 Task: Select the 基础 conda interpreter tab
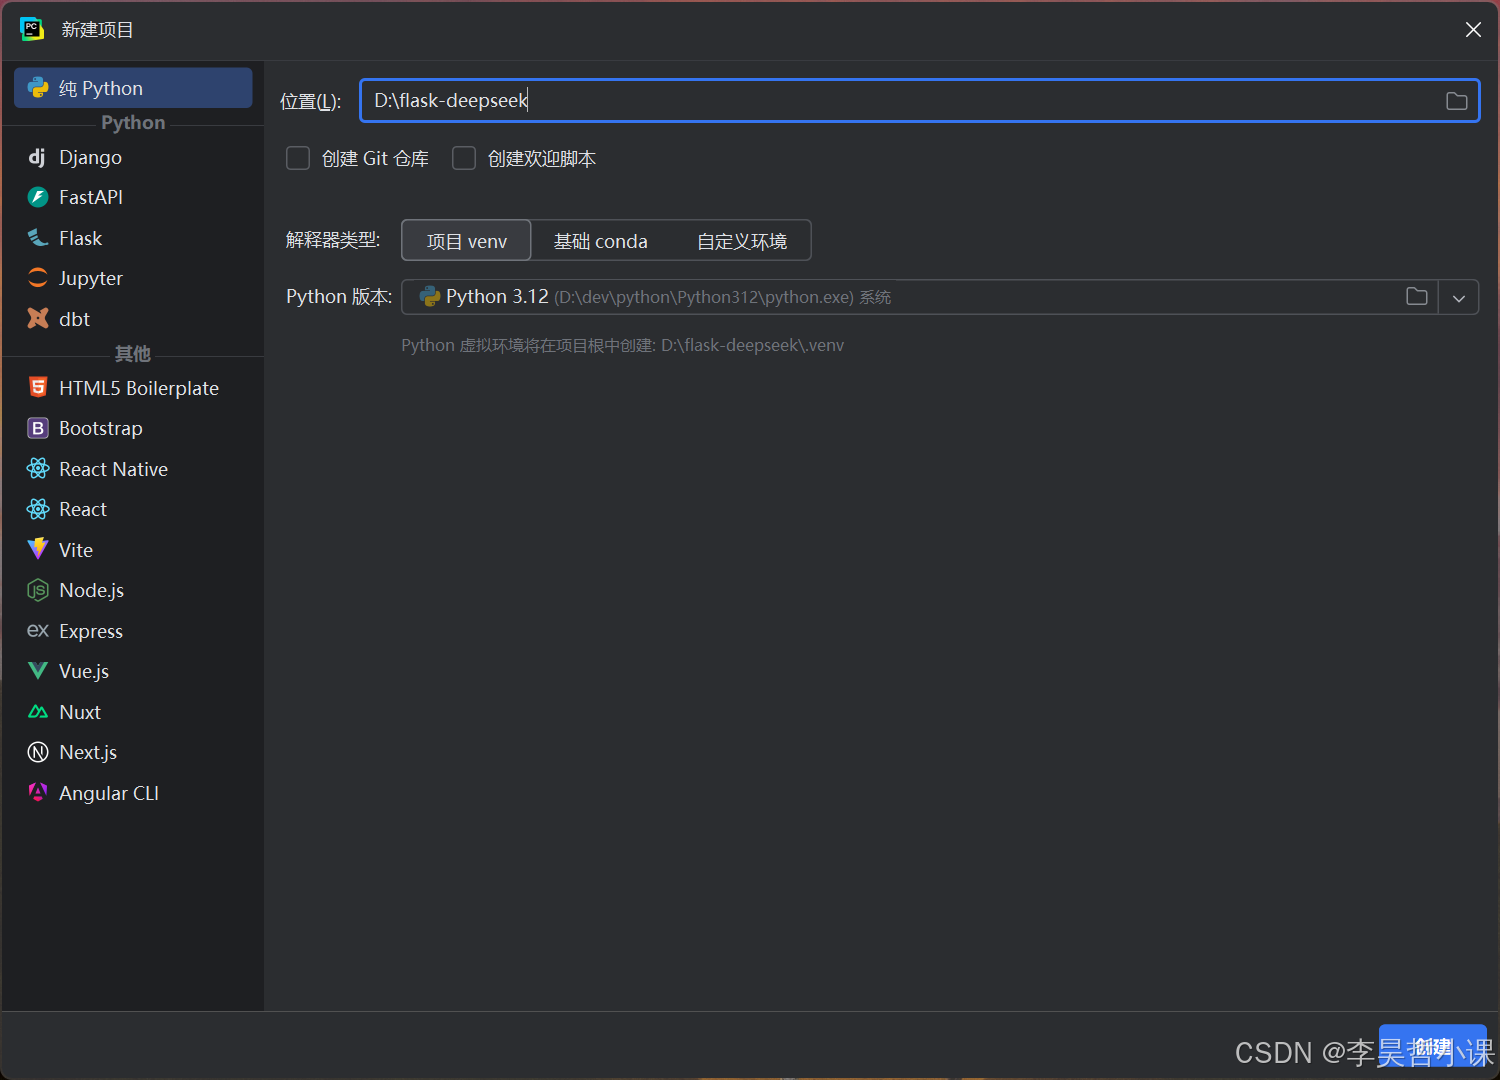(601, 241)
